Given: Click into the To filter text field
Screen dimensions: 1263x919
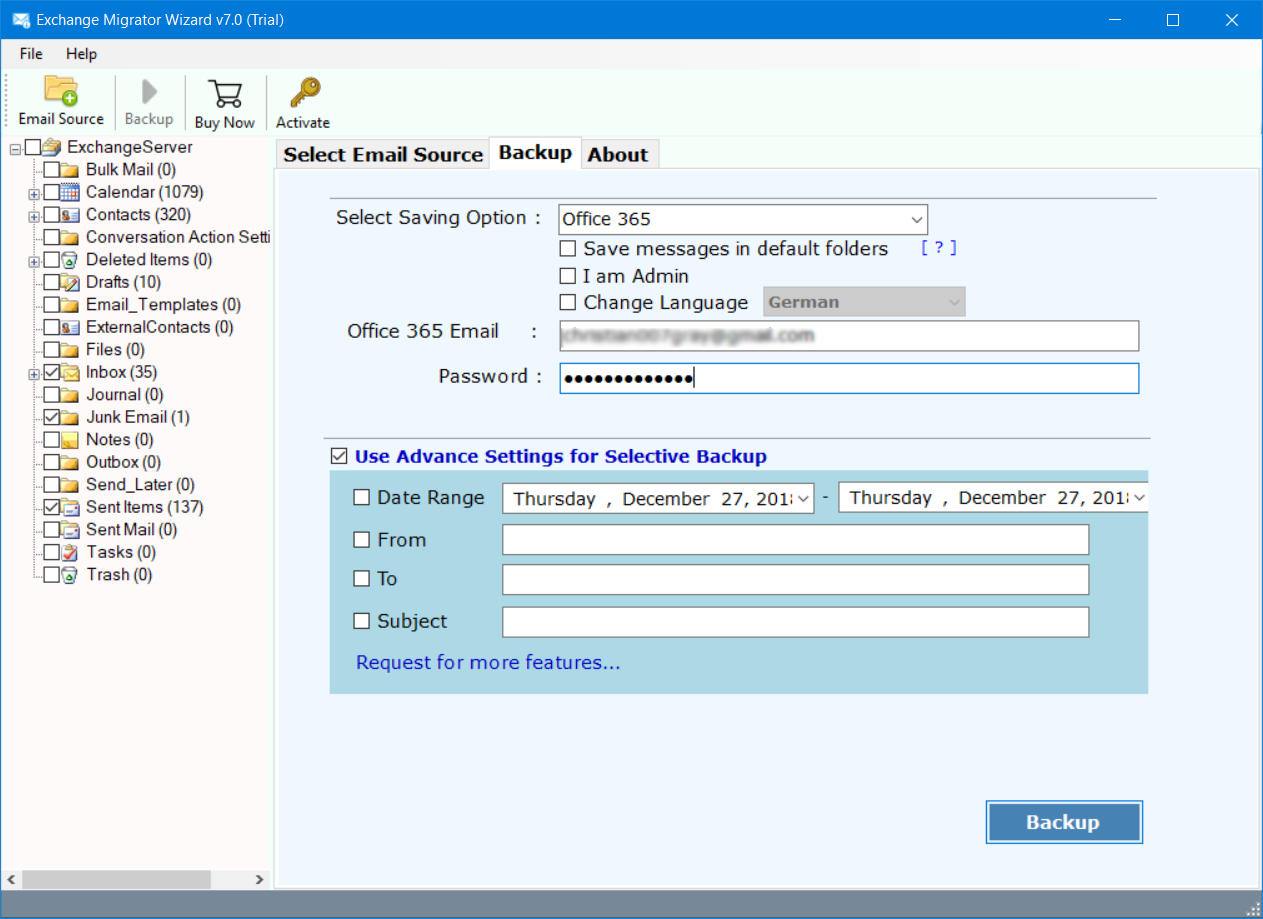Looking at the screenshot, I should pos(795,580).
